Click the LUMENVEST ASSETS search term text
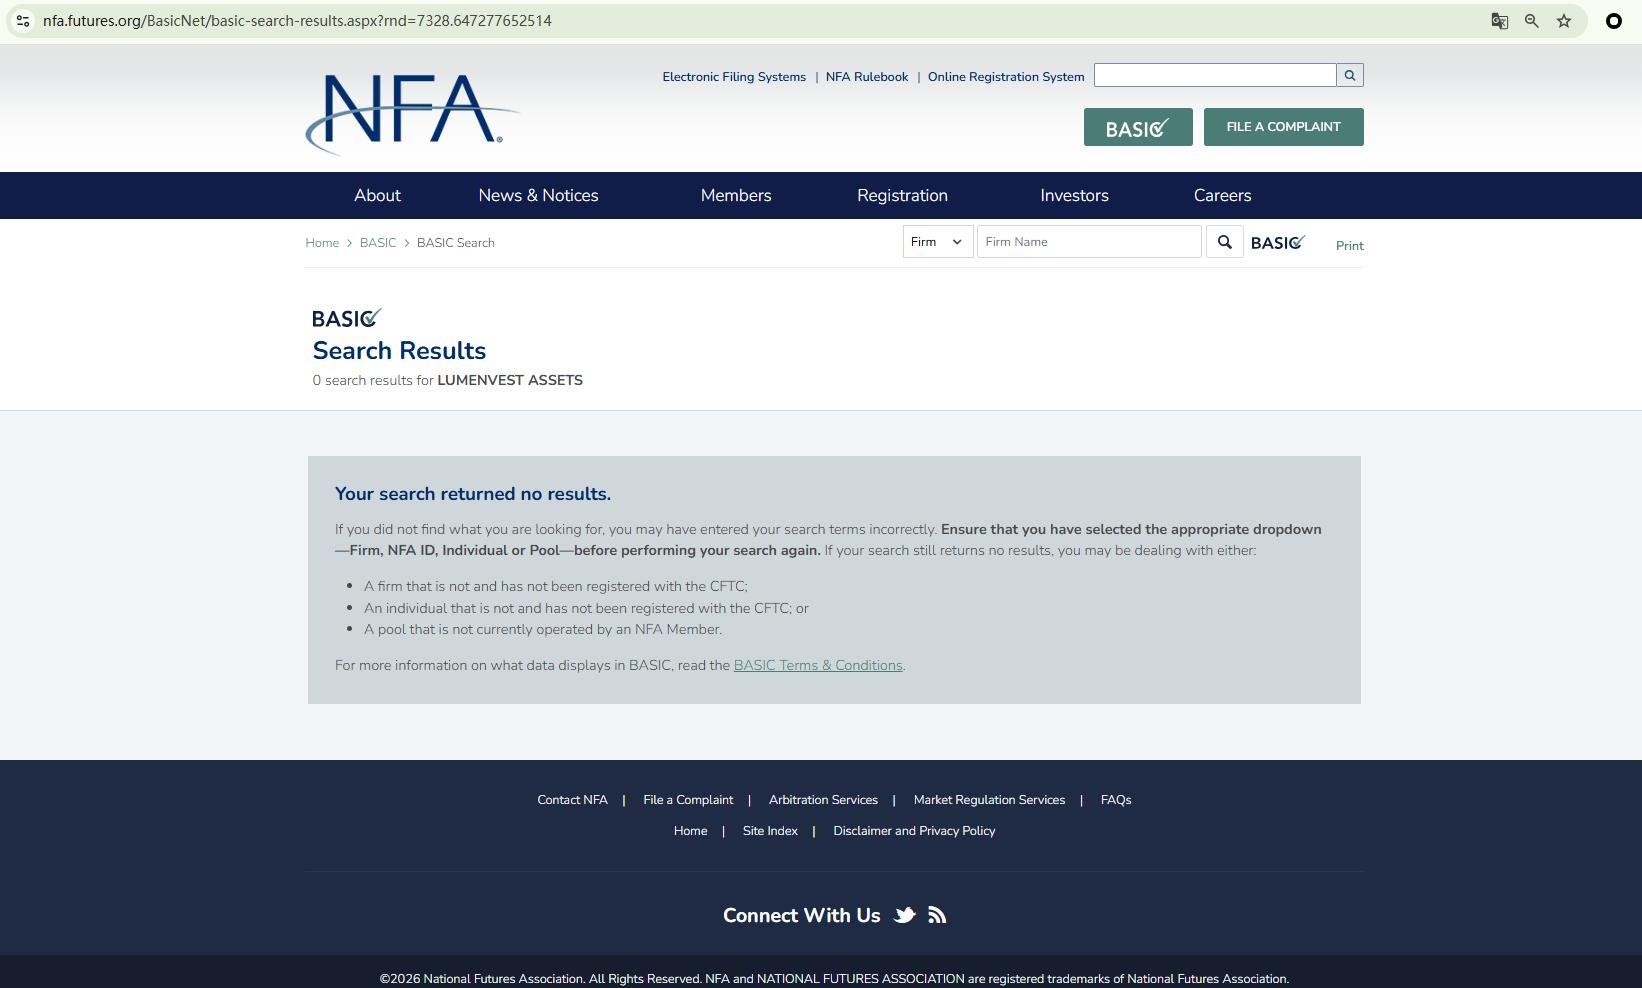 510,381
